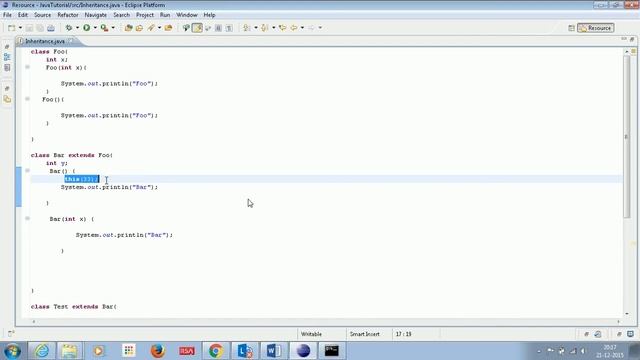640x360 pixels.
Task: Click the Back navigation arrow icon
Action: [293, 28]
